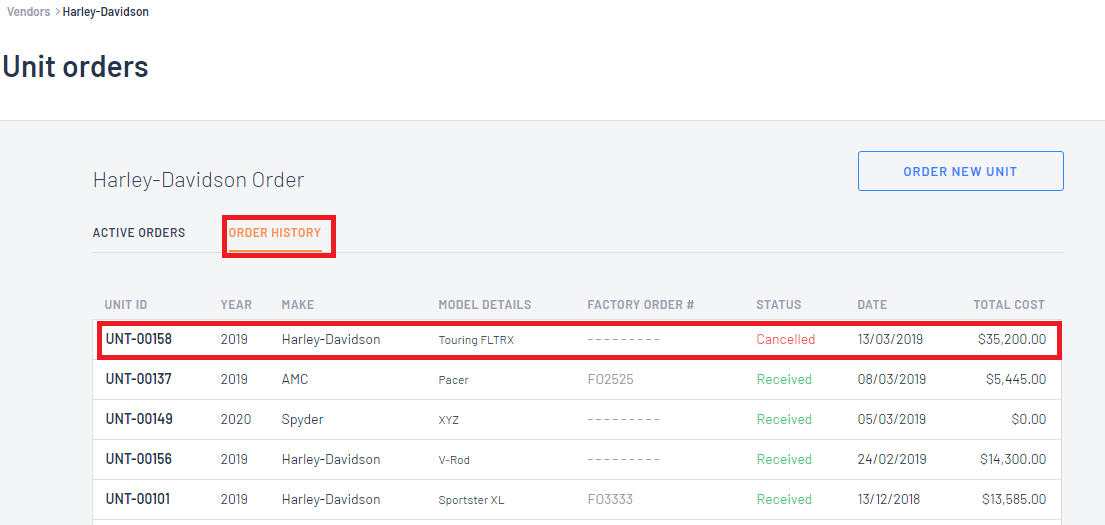Sort by Factory Order # header
This screenshot has width=1105, height=525.
641,305
